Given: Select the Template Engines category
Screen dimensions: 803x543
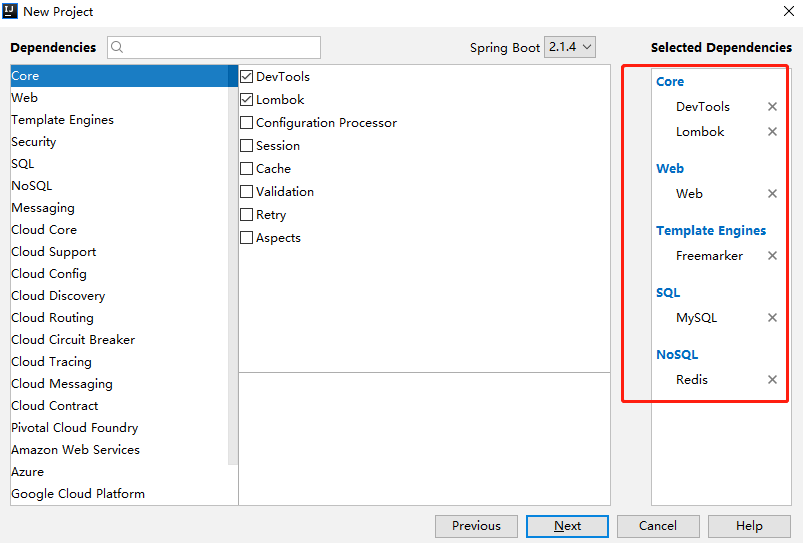Looking at the screenshot, I should click(x=62, y=120).
